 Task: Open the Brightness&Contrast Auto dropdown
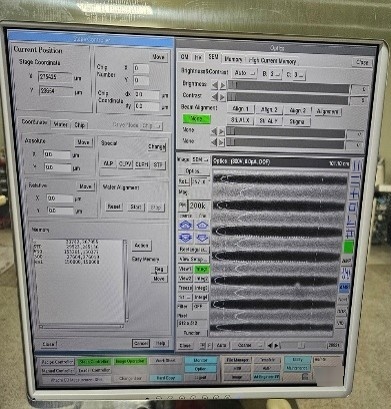(244, 73)
